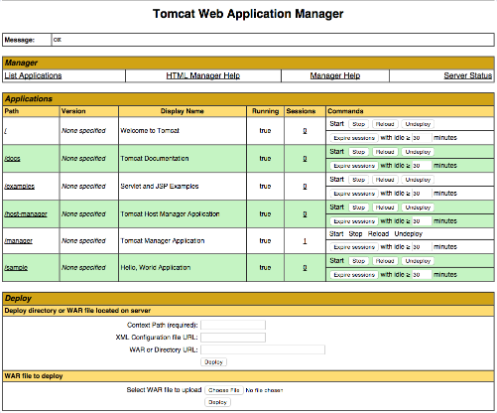Open the / root path link
The height and width of the screenshot is (413, 497).
(x=5, y=131)
